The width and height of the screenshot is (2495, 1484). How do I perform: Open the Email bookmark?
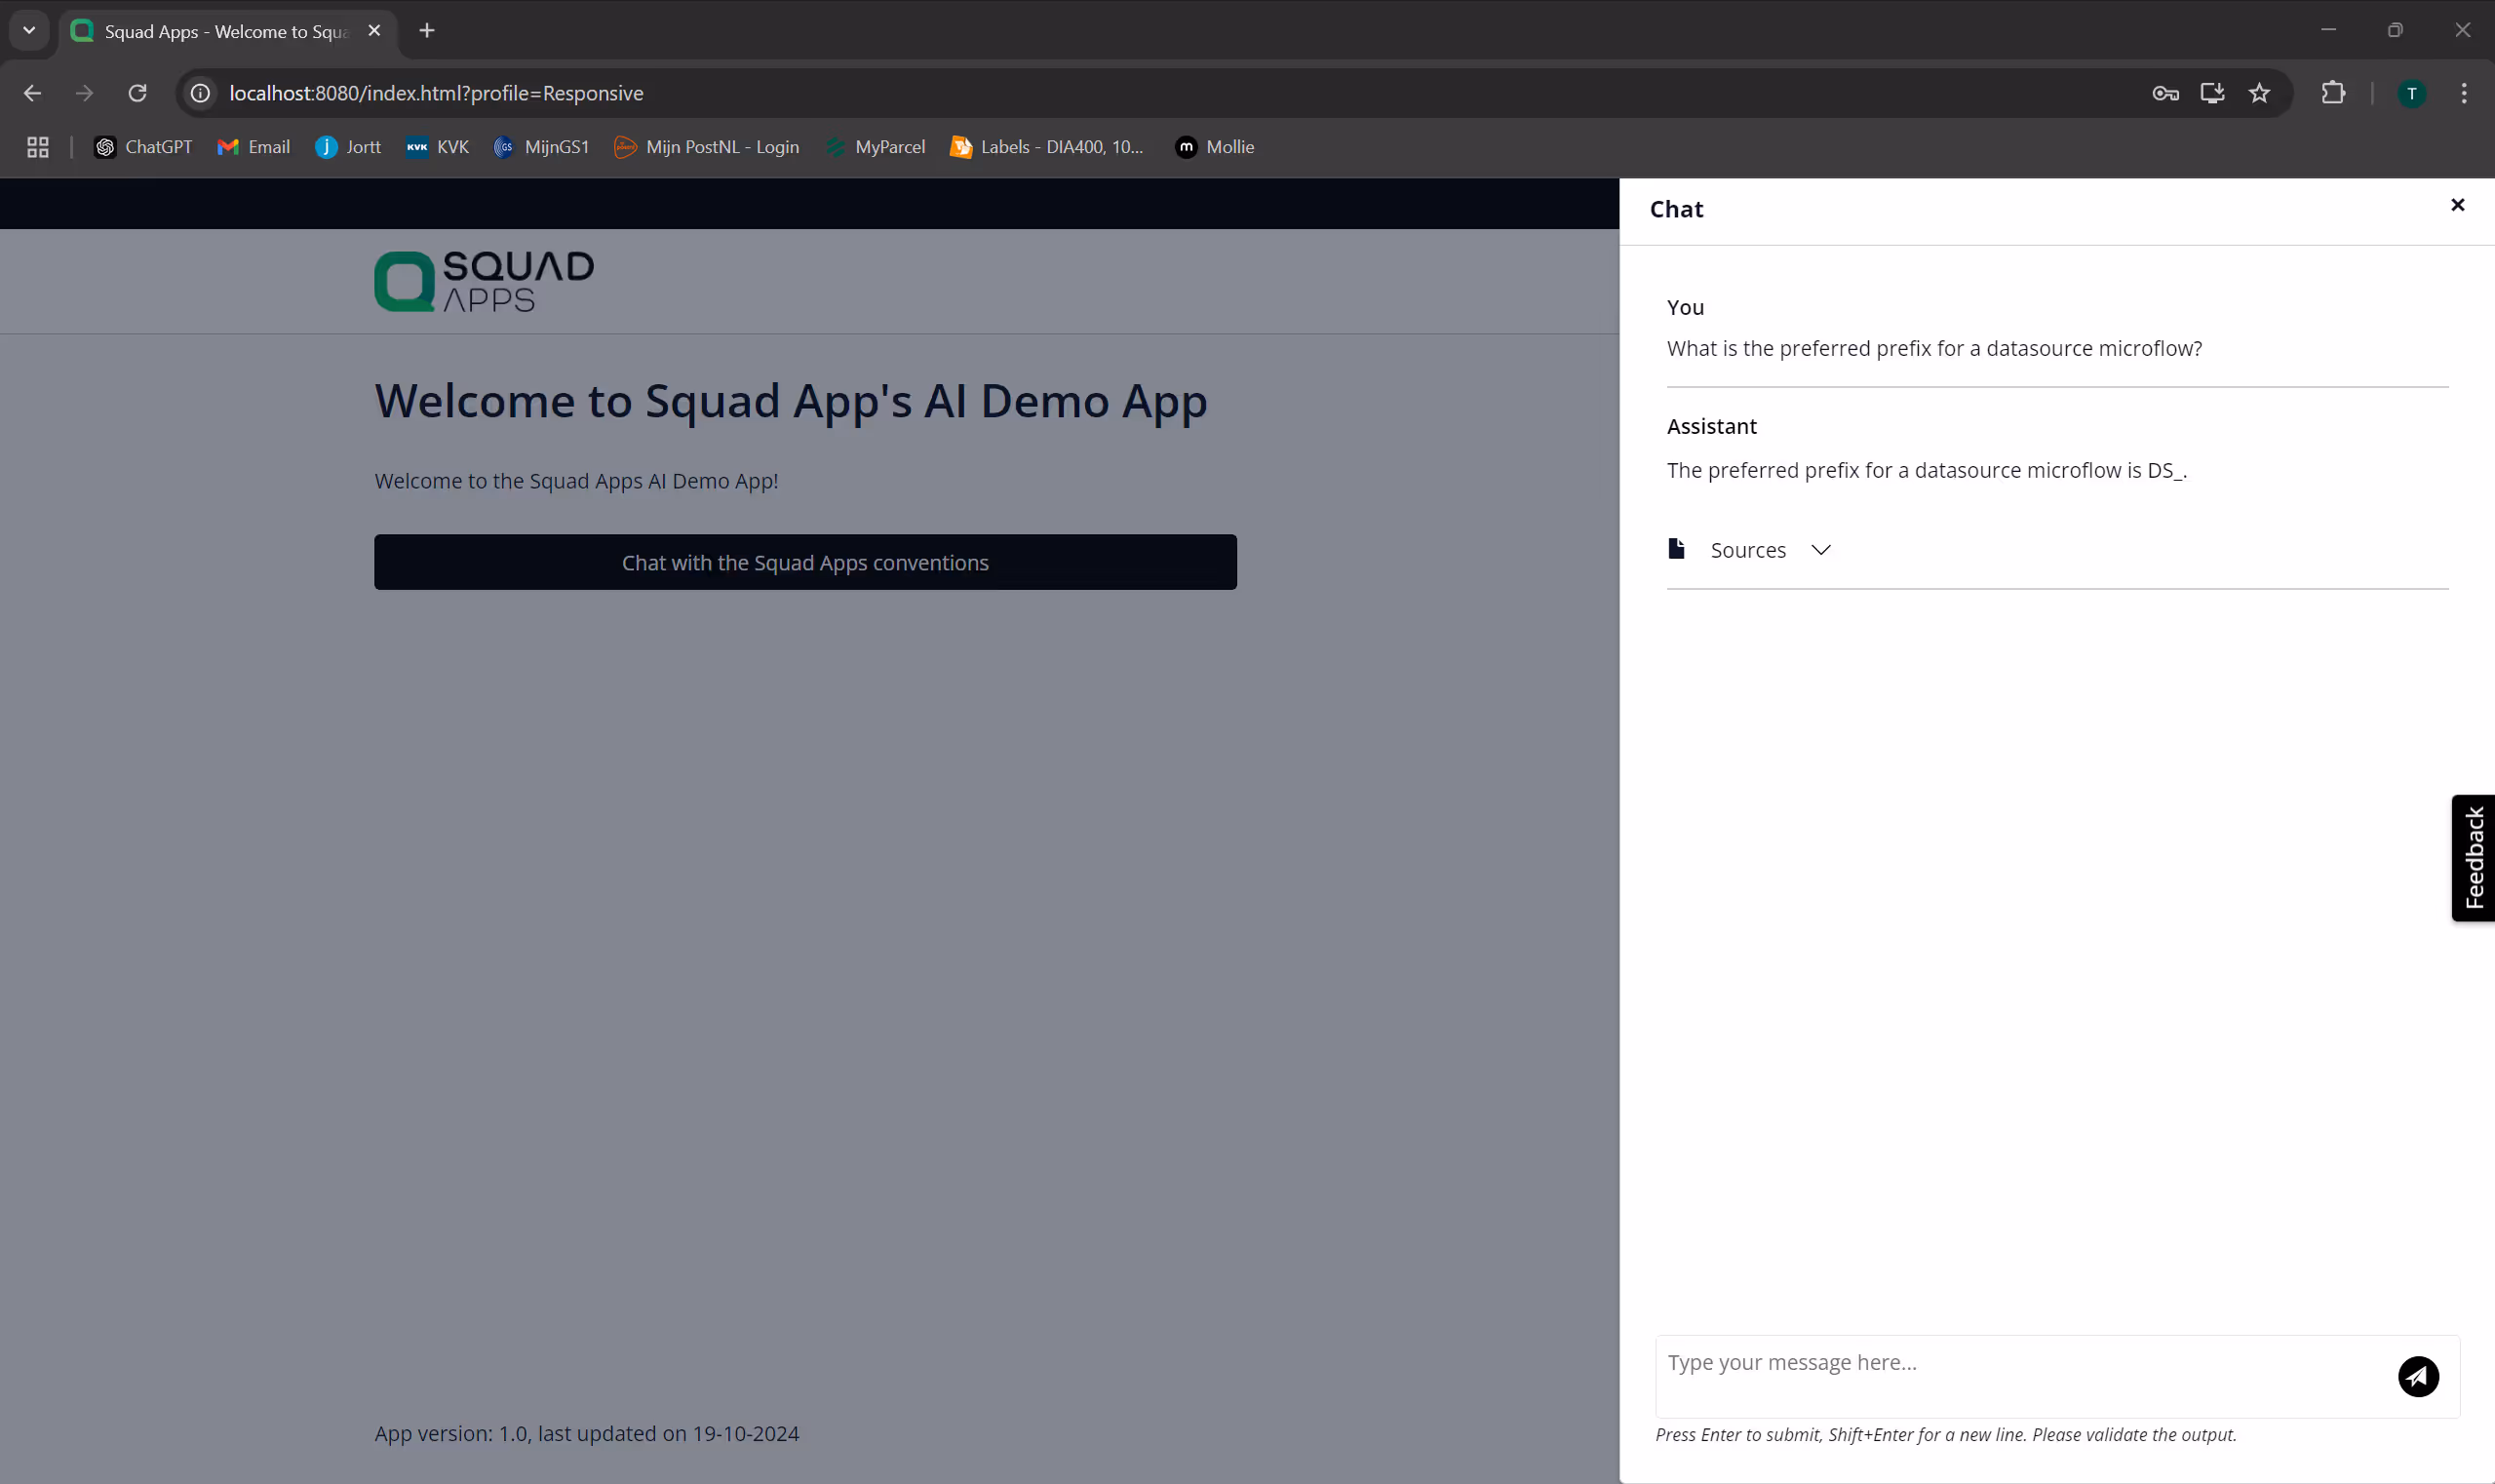(x=253, y=147)
